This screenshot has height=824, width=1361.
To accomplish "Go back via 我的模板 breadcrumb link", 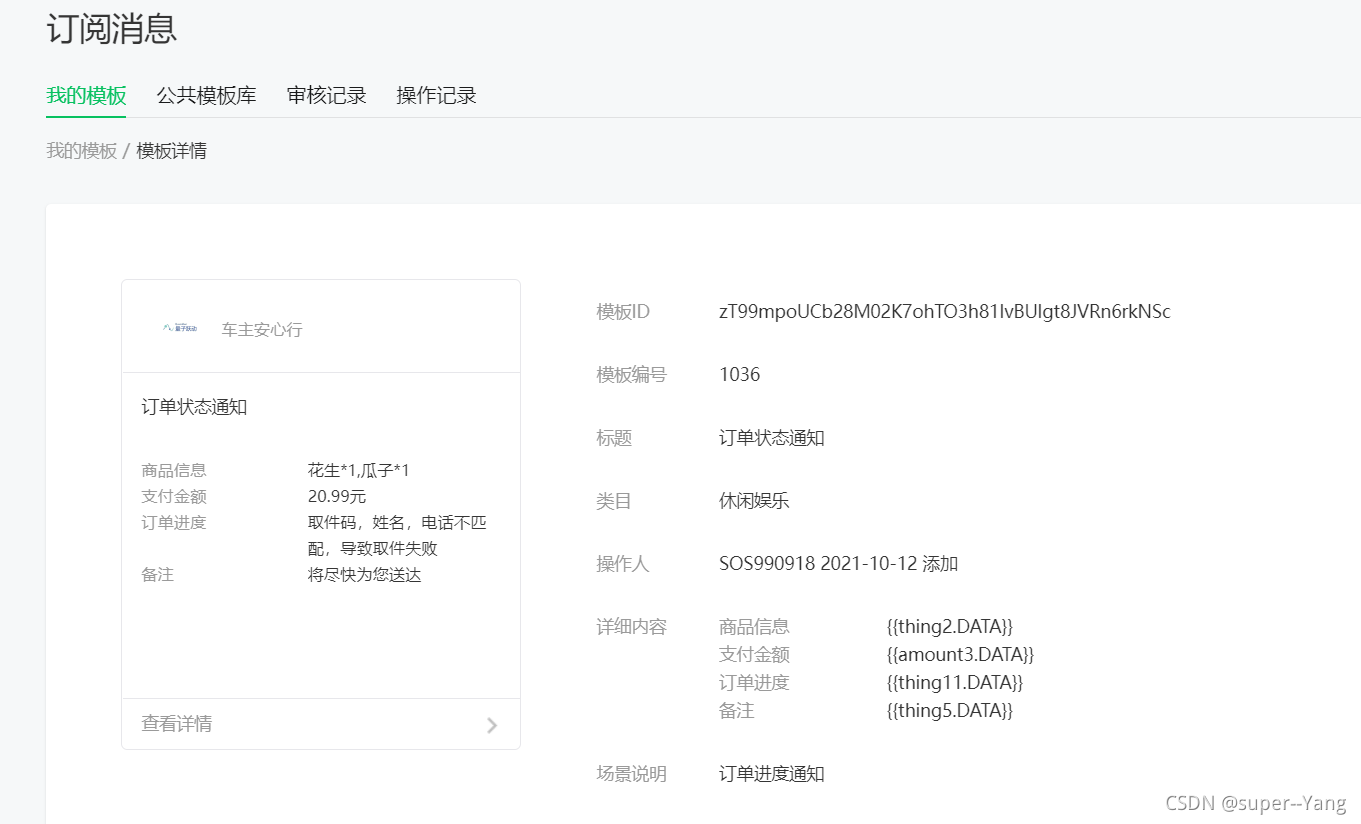I will [81, 151].
